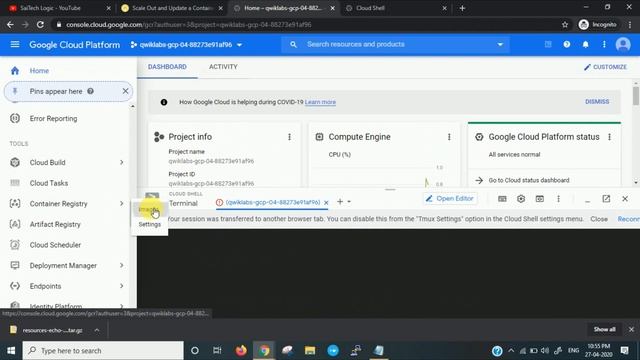
Task: Open the project selector dropdown
Action: tap(186, 44)
